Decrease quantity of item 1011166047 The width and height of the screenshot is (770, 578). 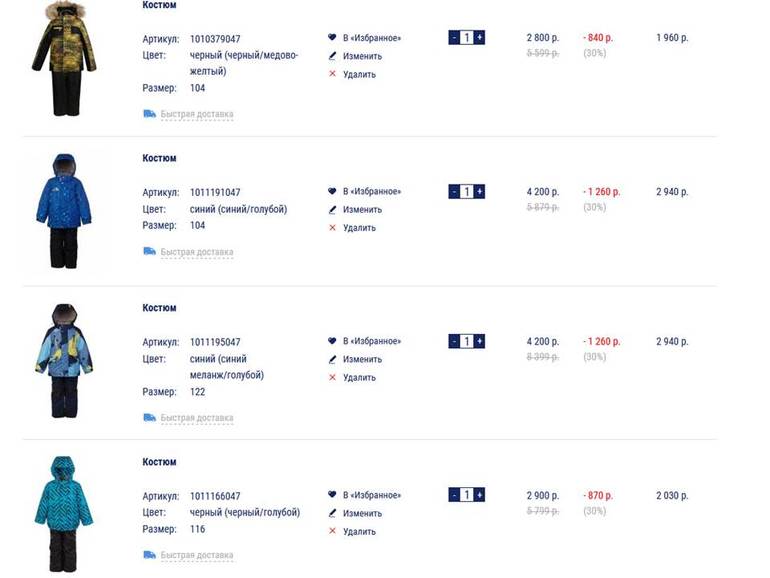[x=454, y=495]
